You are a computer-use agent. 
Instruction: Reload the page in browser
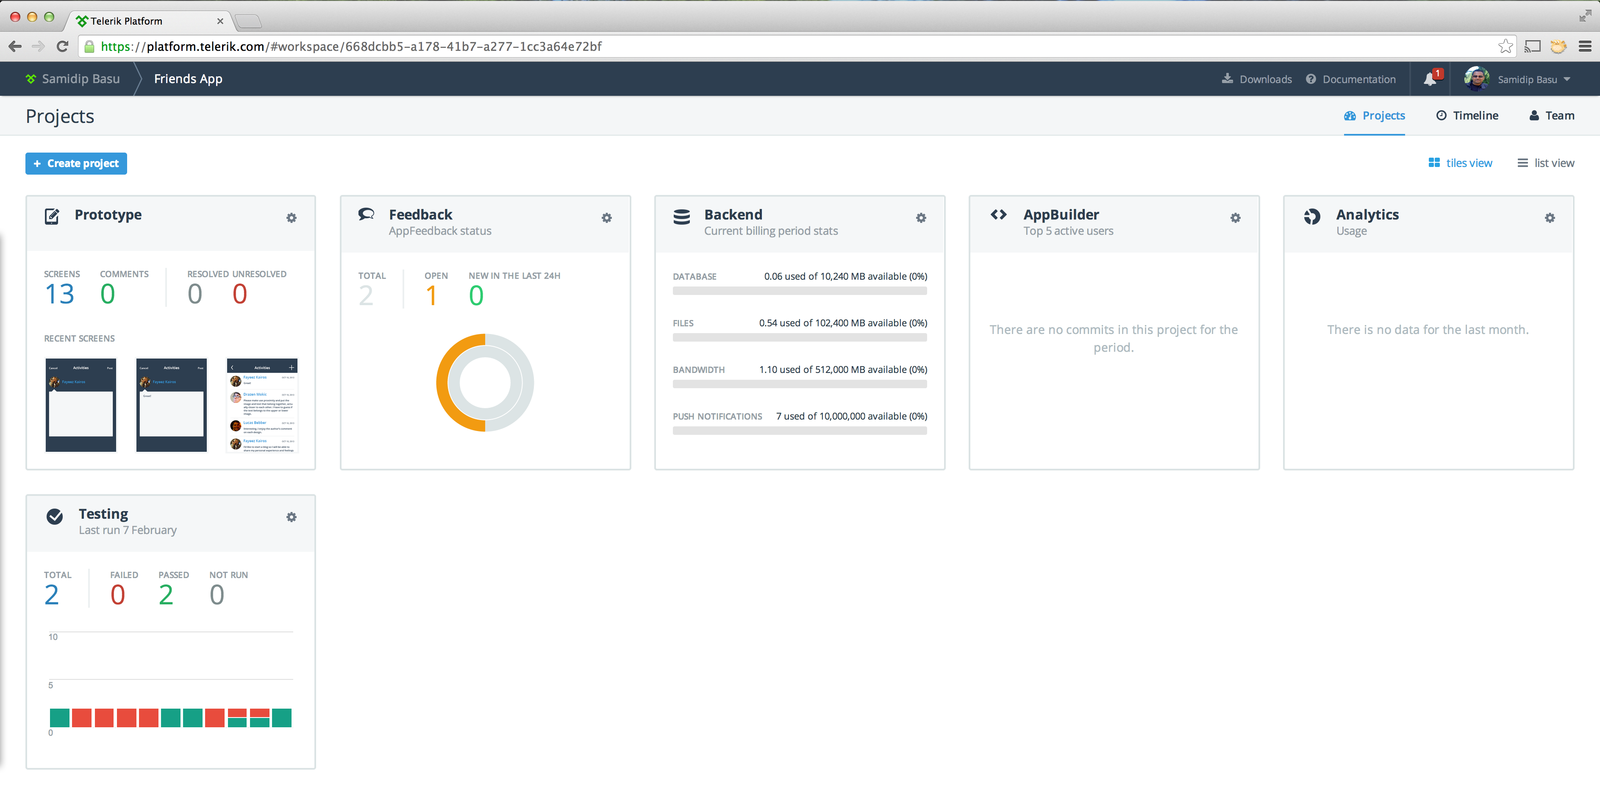click(x=62, y=46)
